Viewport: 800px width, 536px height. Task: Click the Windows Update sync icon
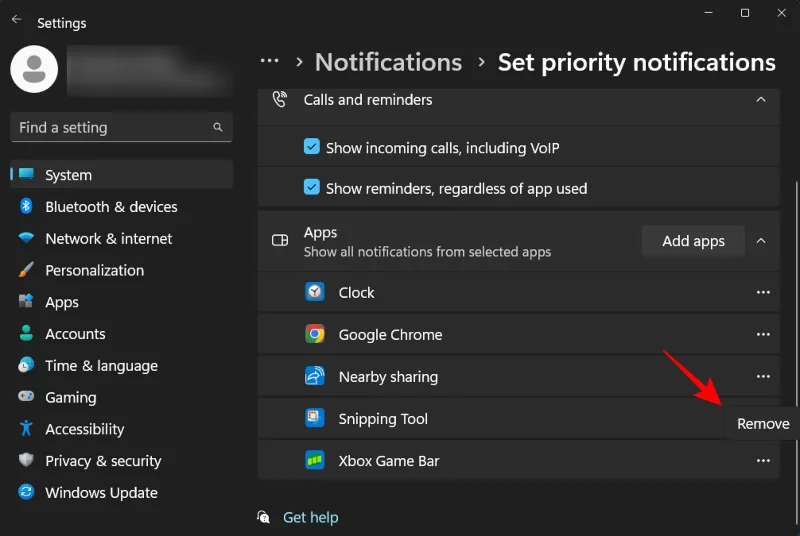click(x=26, y=492)
